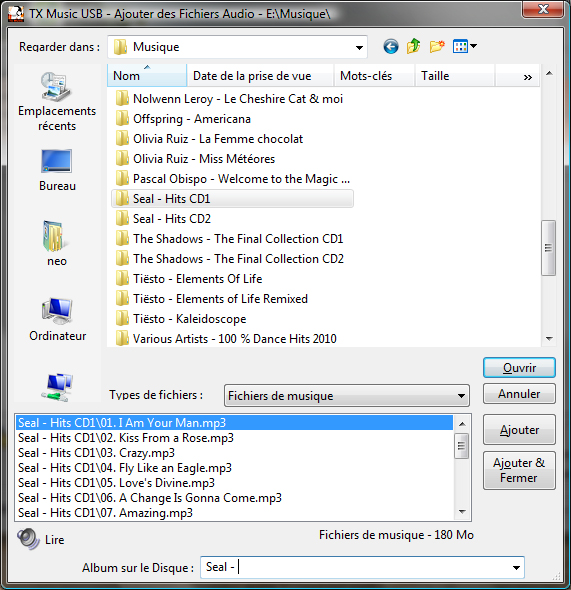Image resolution: width=571 pixels, height=590 pixels.
Task: Expand the Regarder dans folder dropdown
Action: coord(359,47)
